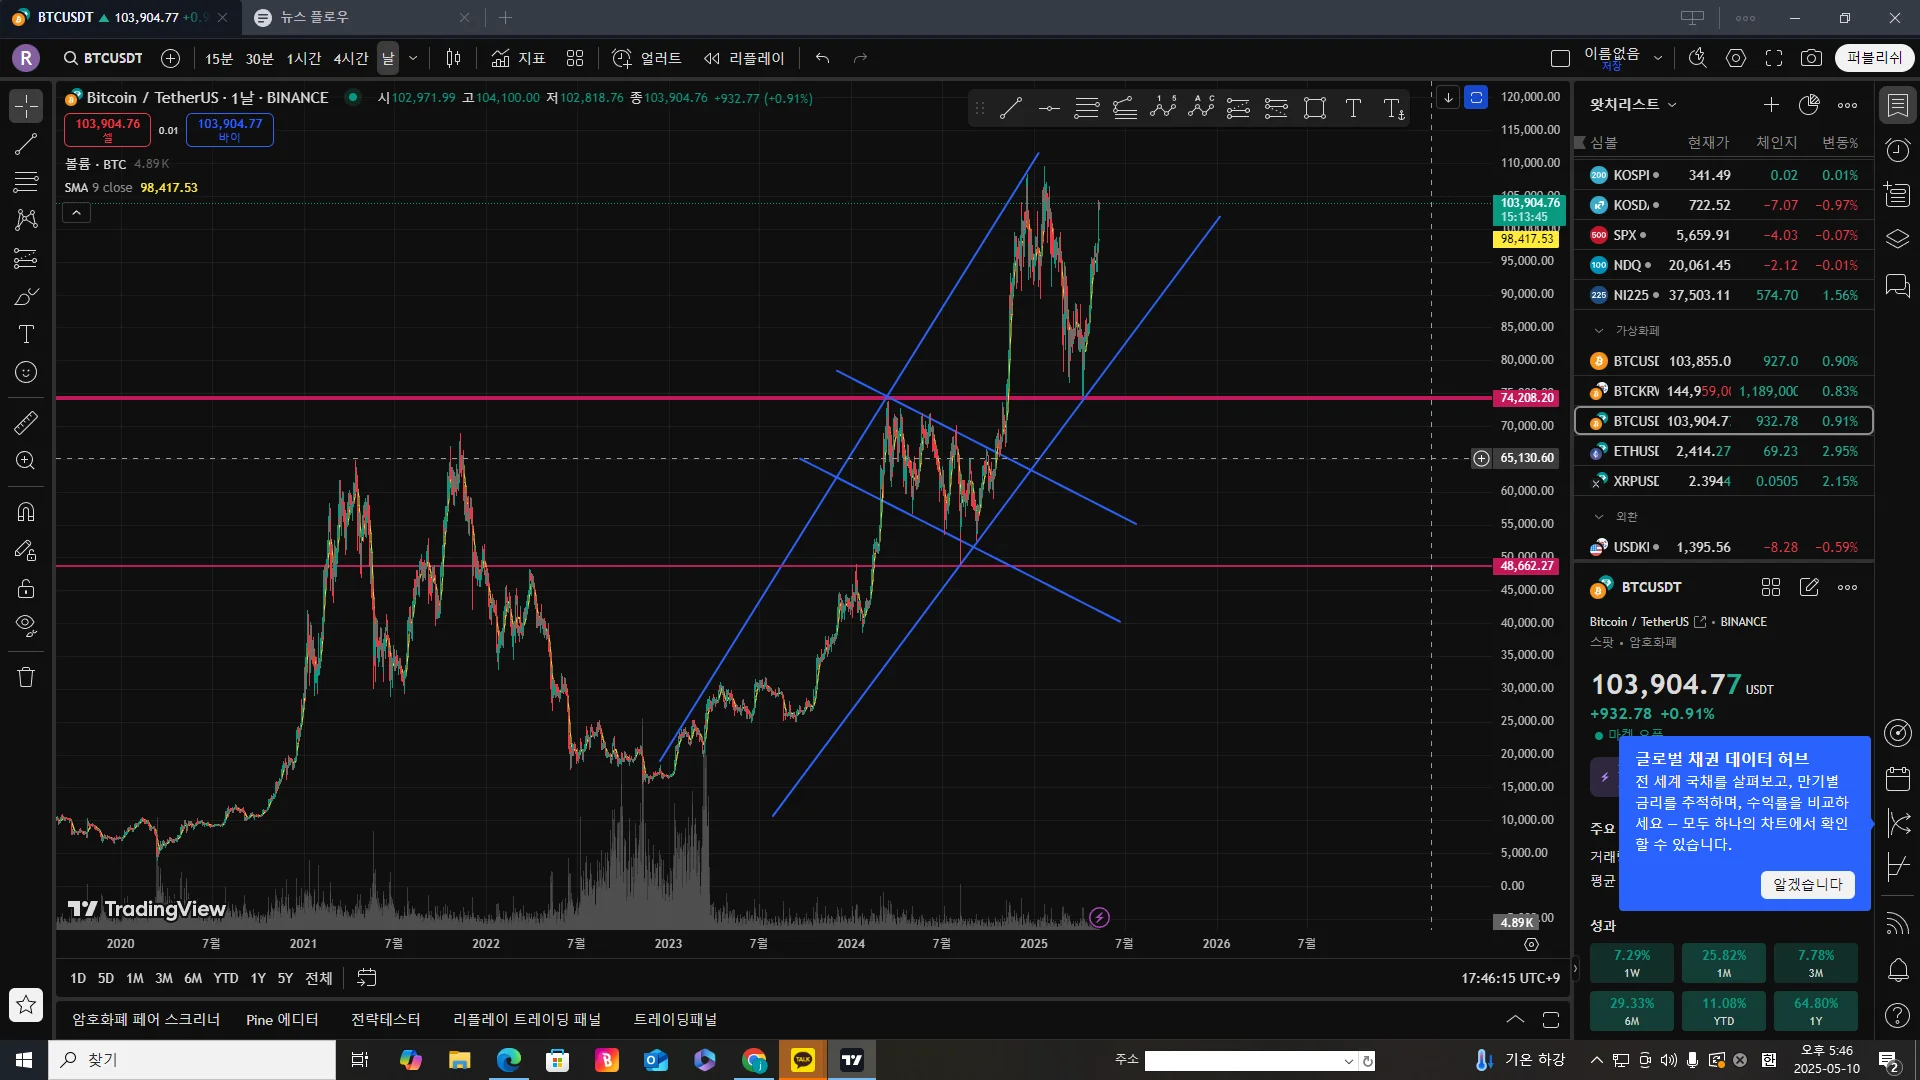Click the 알겠습니다 button in popup
The image size is (1920, 1080).
point(1807,884)
